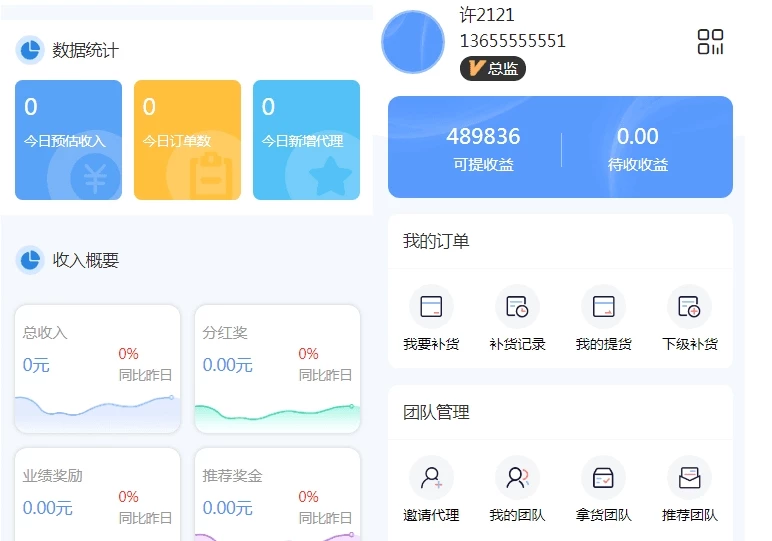Open 补货记录 restock records icon

tap(517, 307)
